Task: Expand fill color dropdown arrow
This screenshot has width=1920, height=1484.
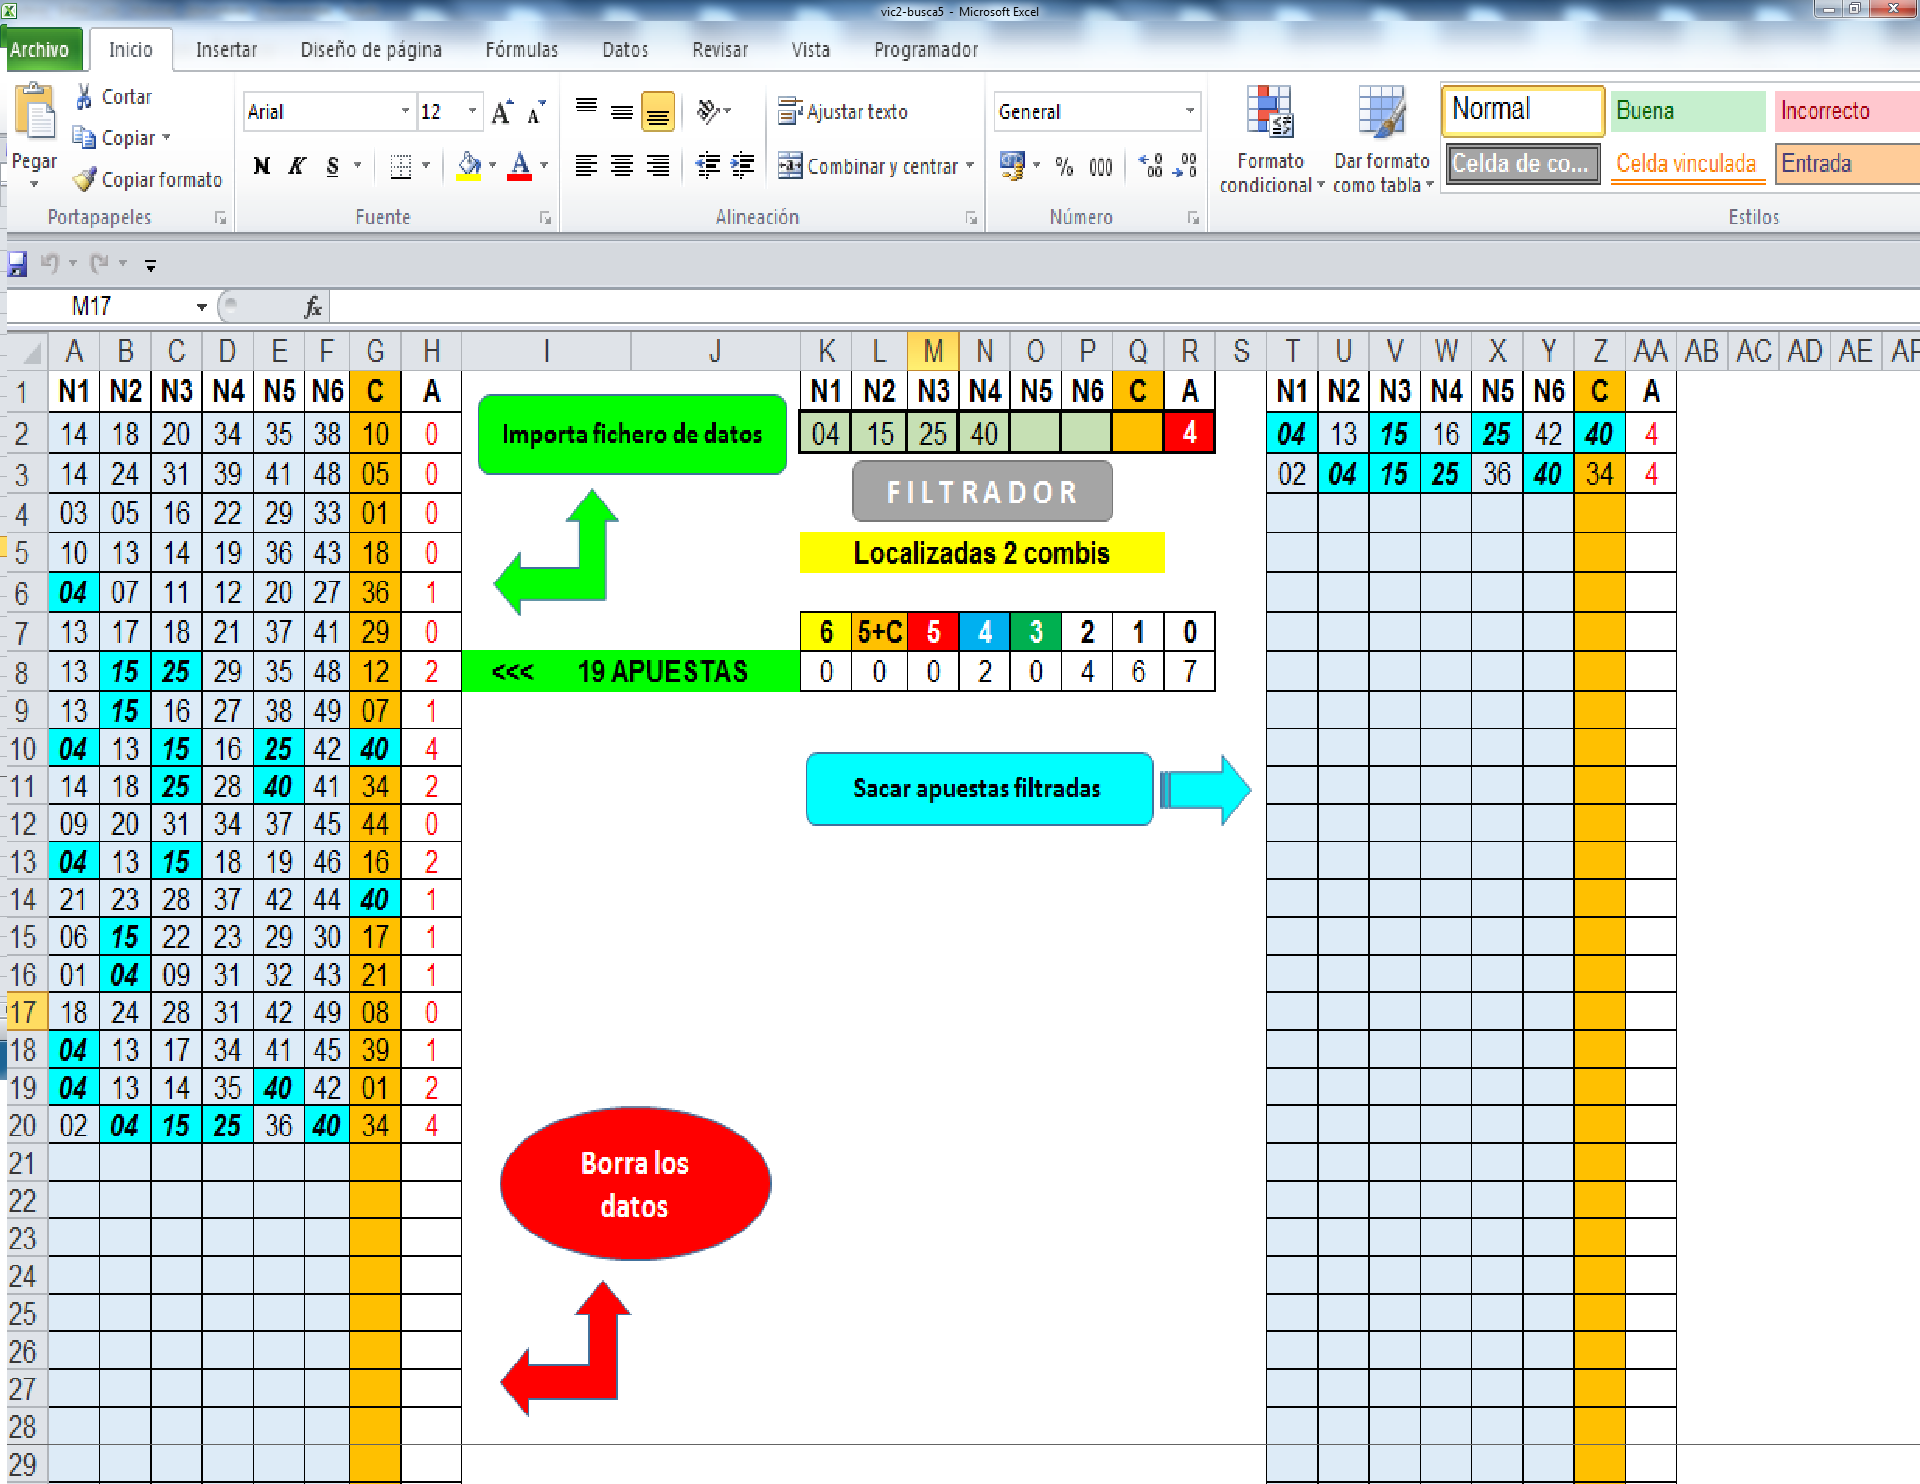Action: click(492, 166)
